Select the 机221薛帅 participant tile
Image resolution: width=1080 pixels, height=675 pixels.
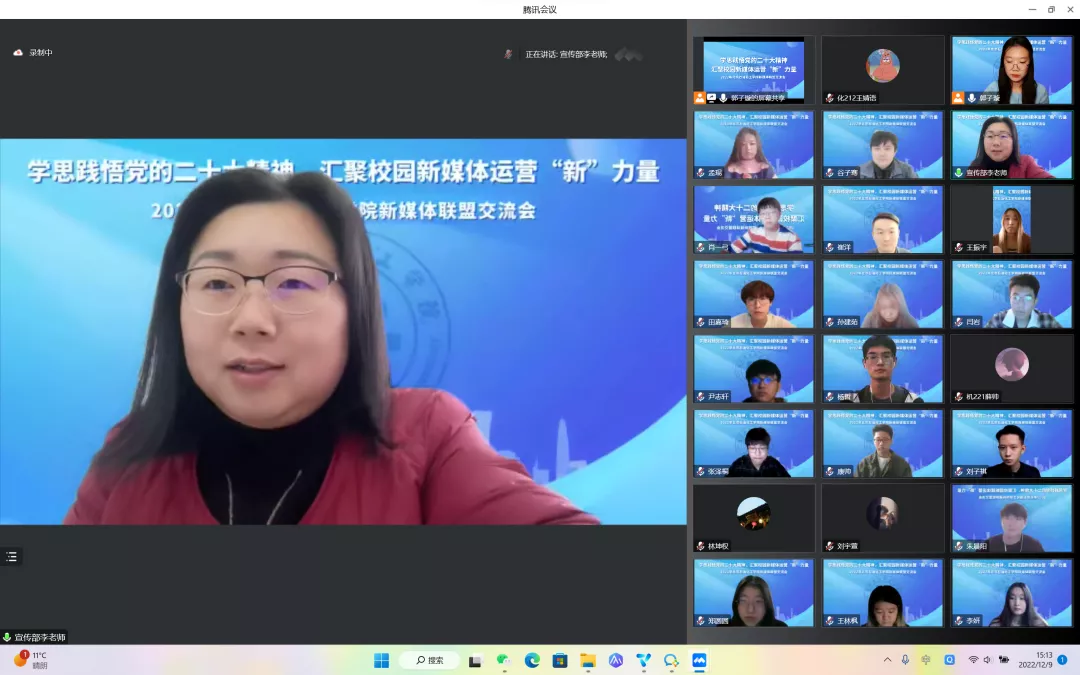(x=1011, y=368)
